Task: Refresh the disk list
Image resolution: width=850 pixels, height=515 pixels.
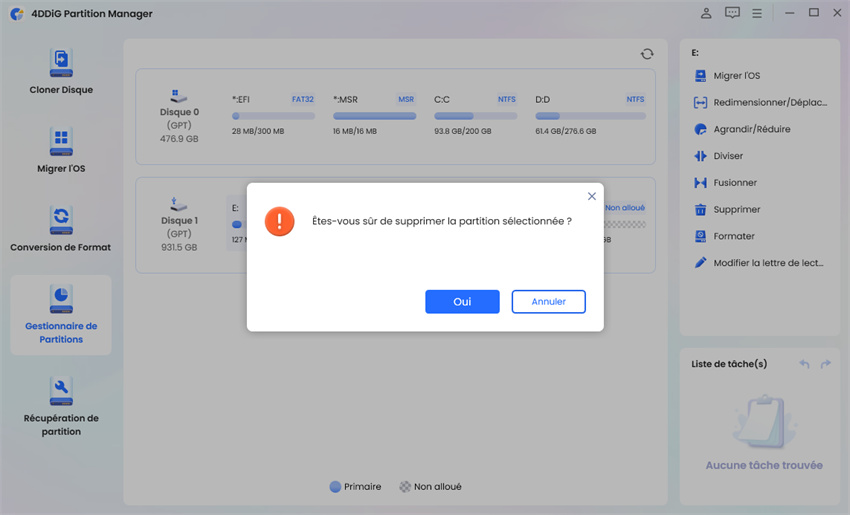Action: 647,54
